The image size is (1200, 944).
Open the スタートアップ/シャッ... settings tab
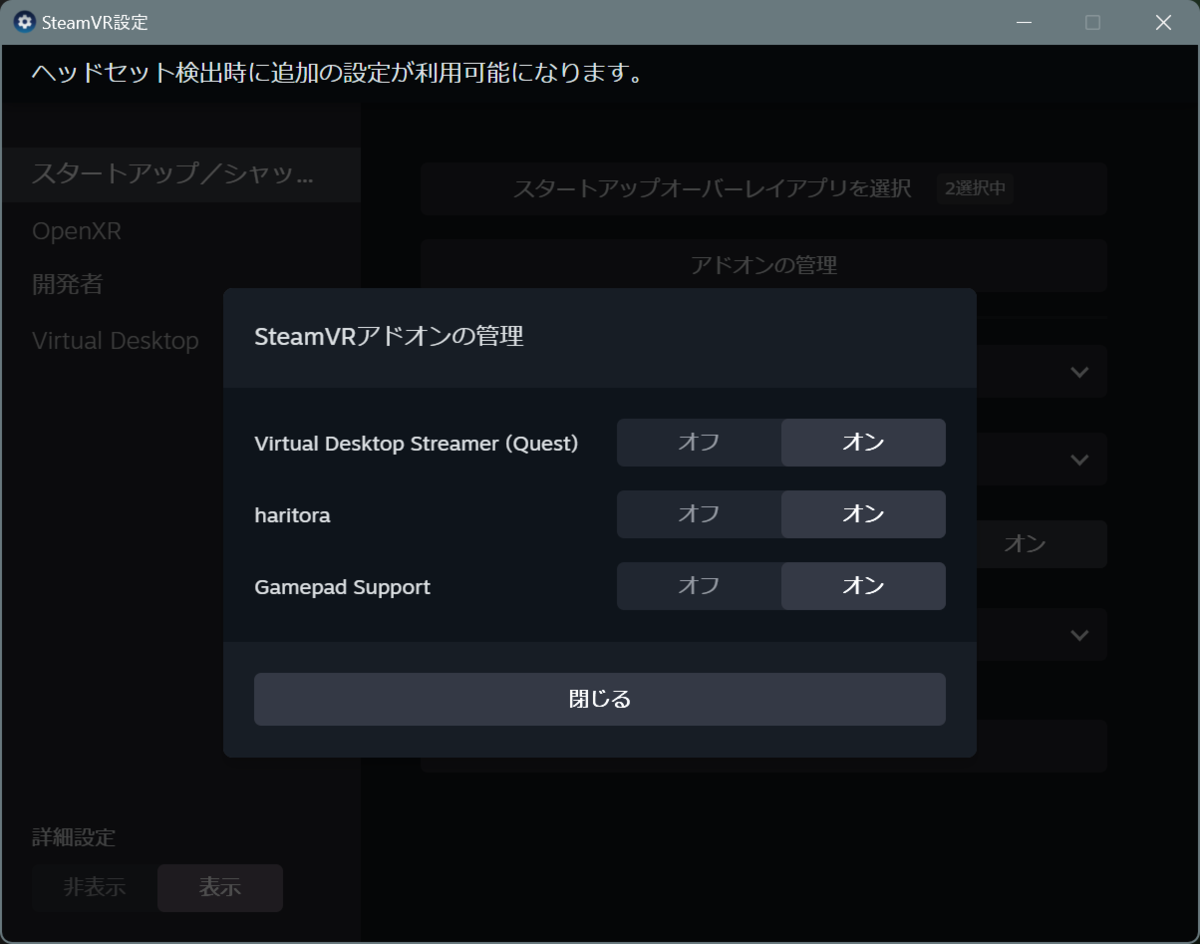click(181, 174)
